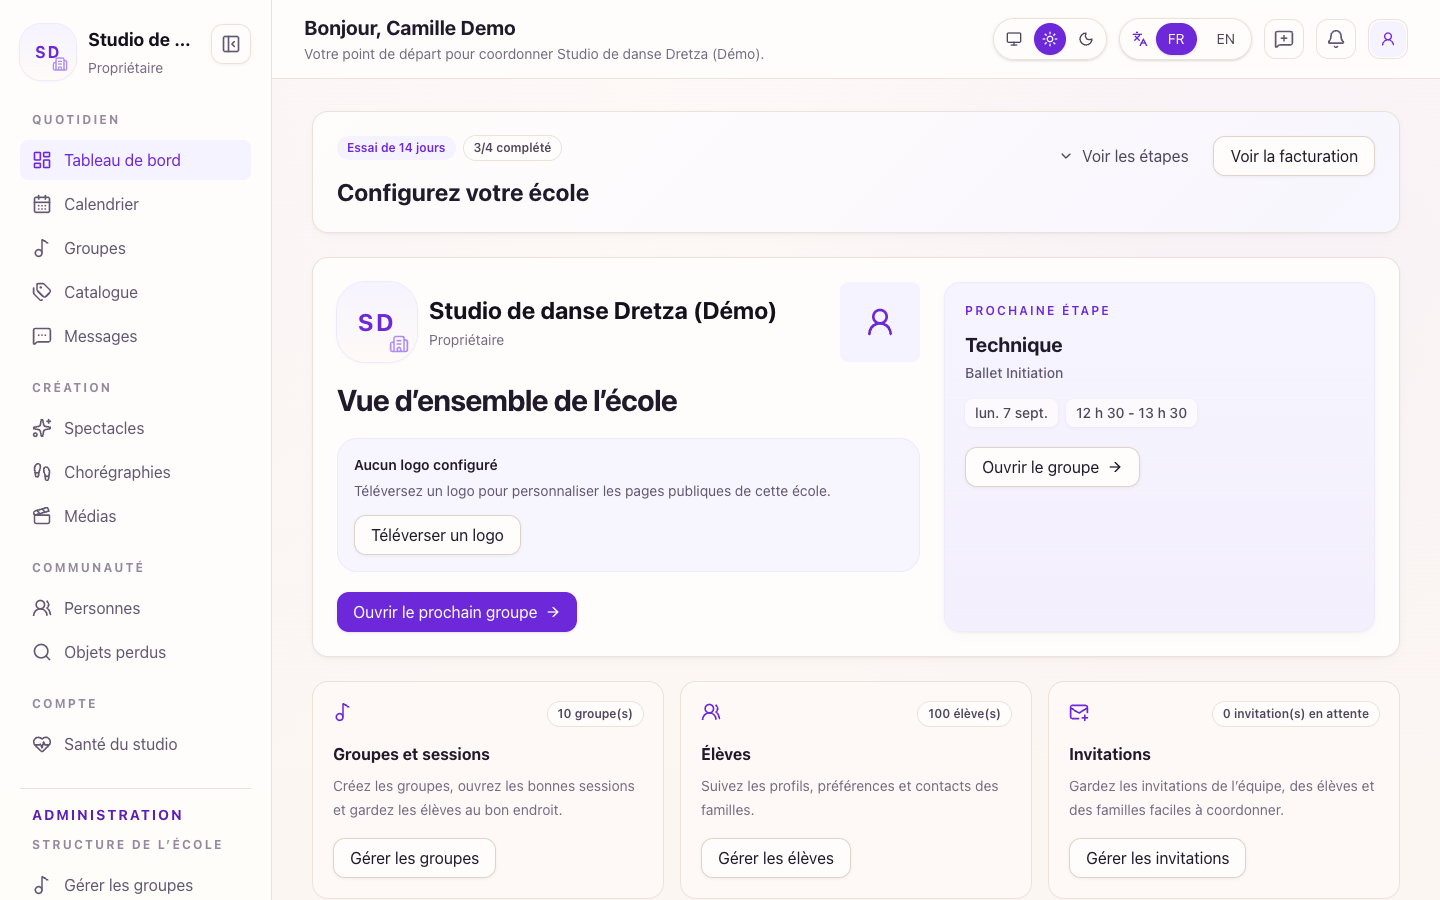Go to Calendrier in sidebar
The width and height of the screenshot is (1440, 900).
tap(135, 204)
